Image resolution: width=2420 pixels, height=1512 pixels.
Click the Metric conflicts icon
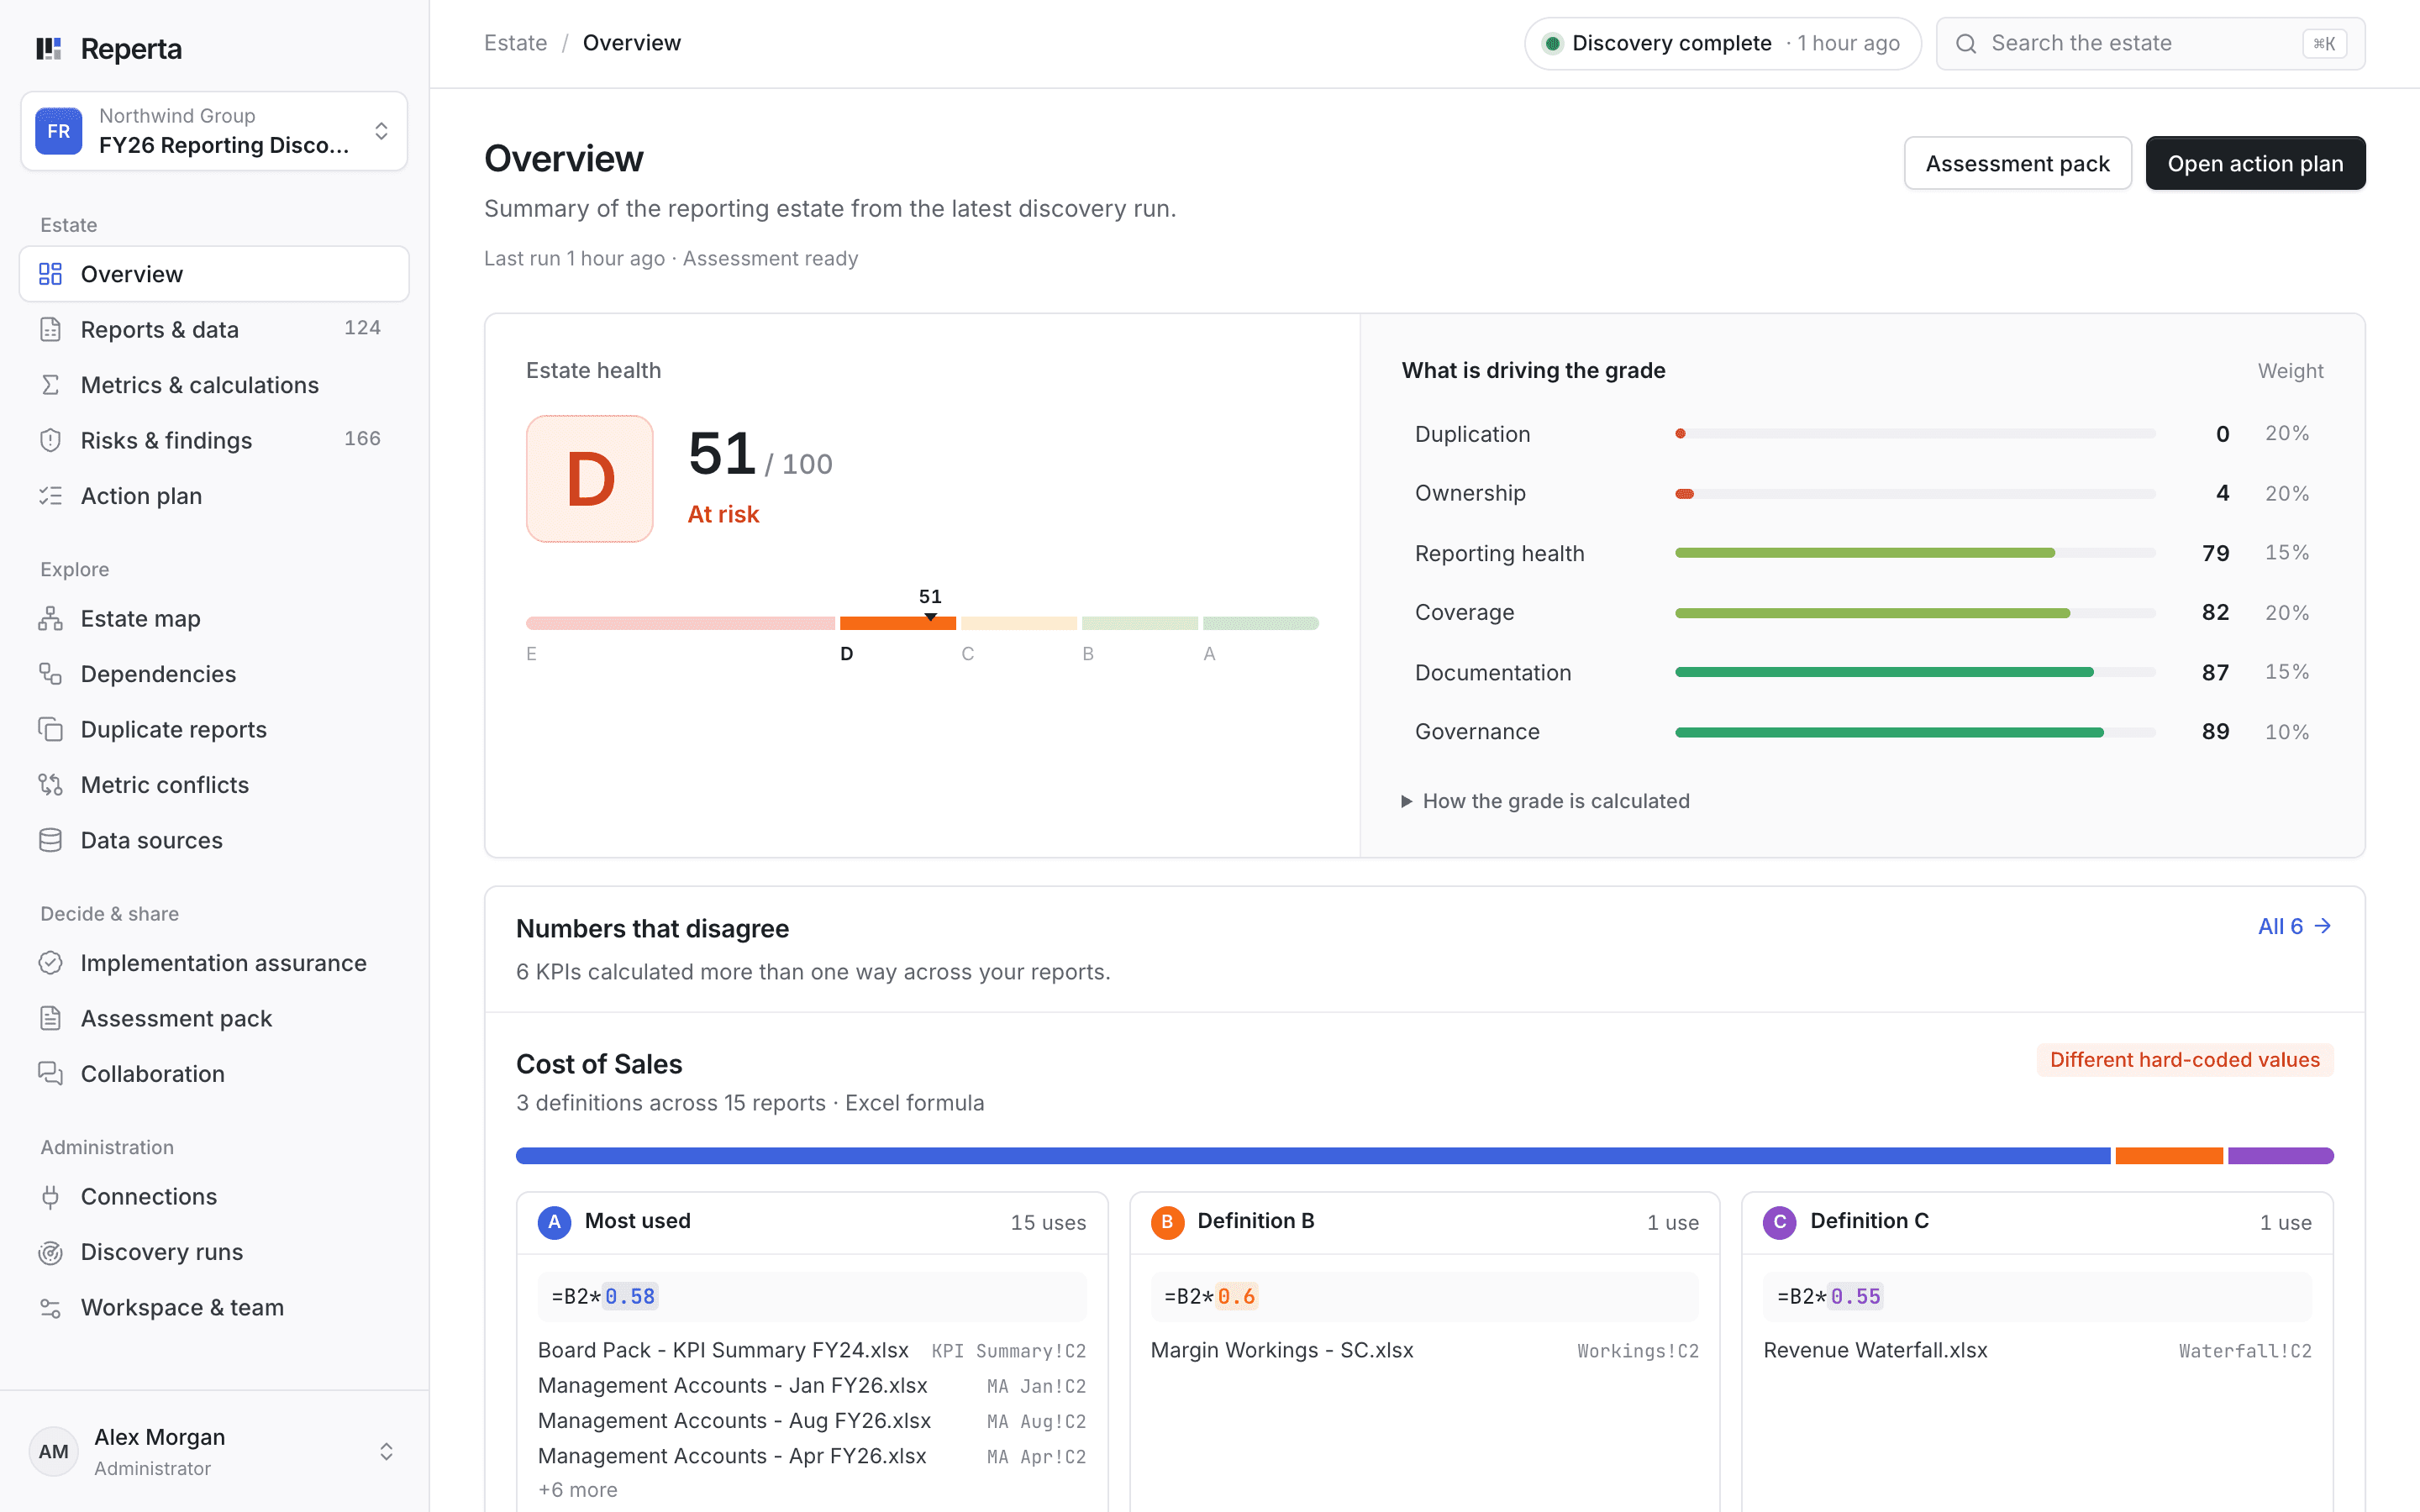point(50,785)
